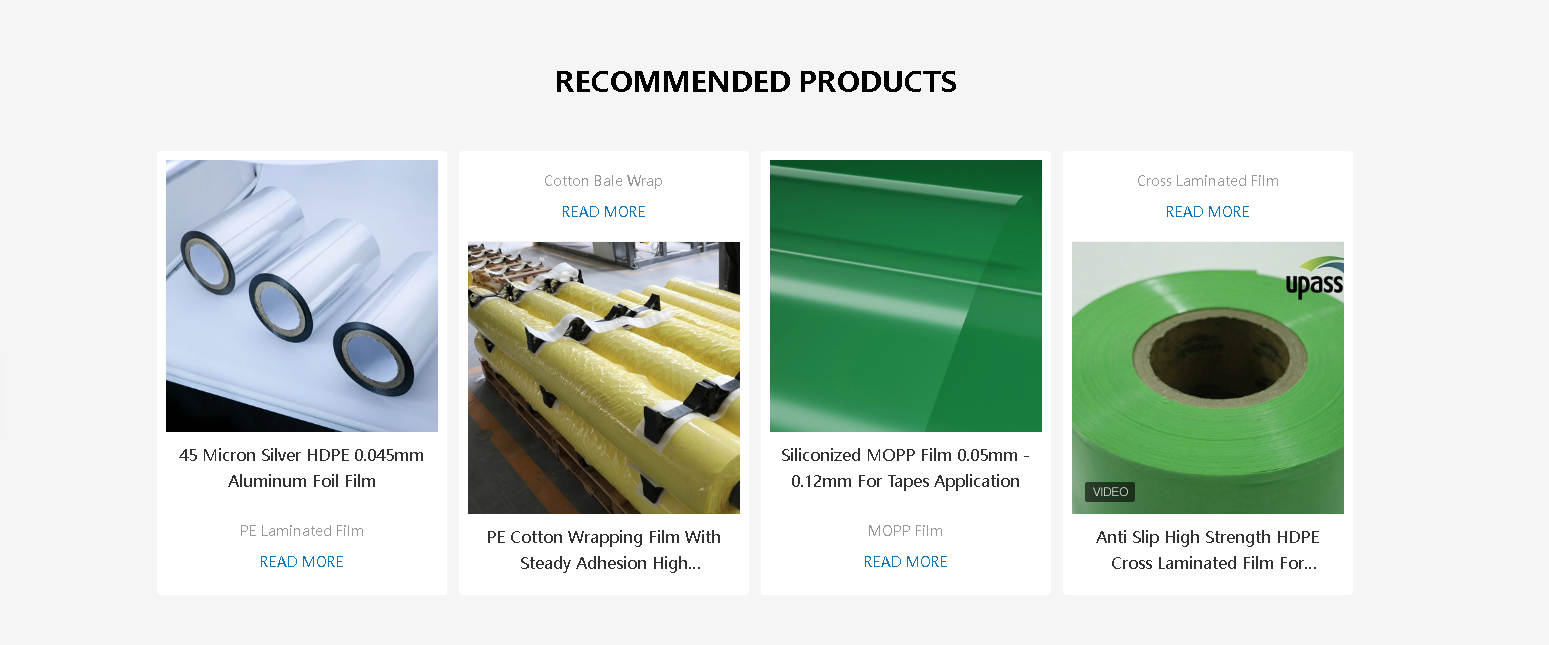1549x645 pixels.
Task: Go to Cotton Bale Wrap category
Action: point(604,181)
